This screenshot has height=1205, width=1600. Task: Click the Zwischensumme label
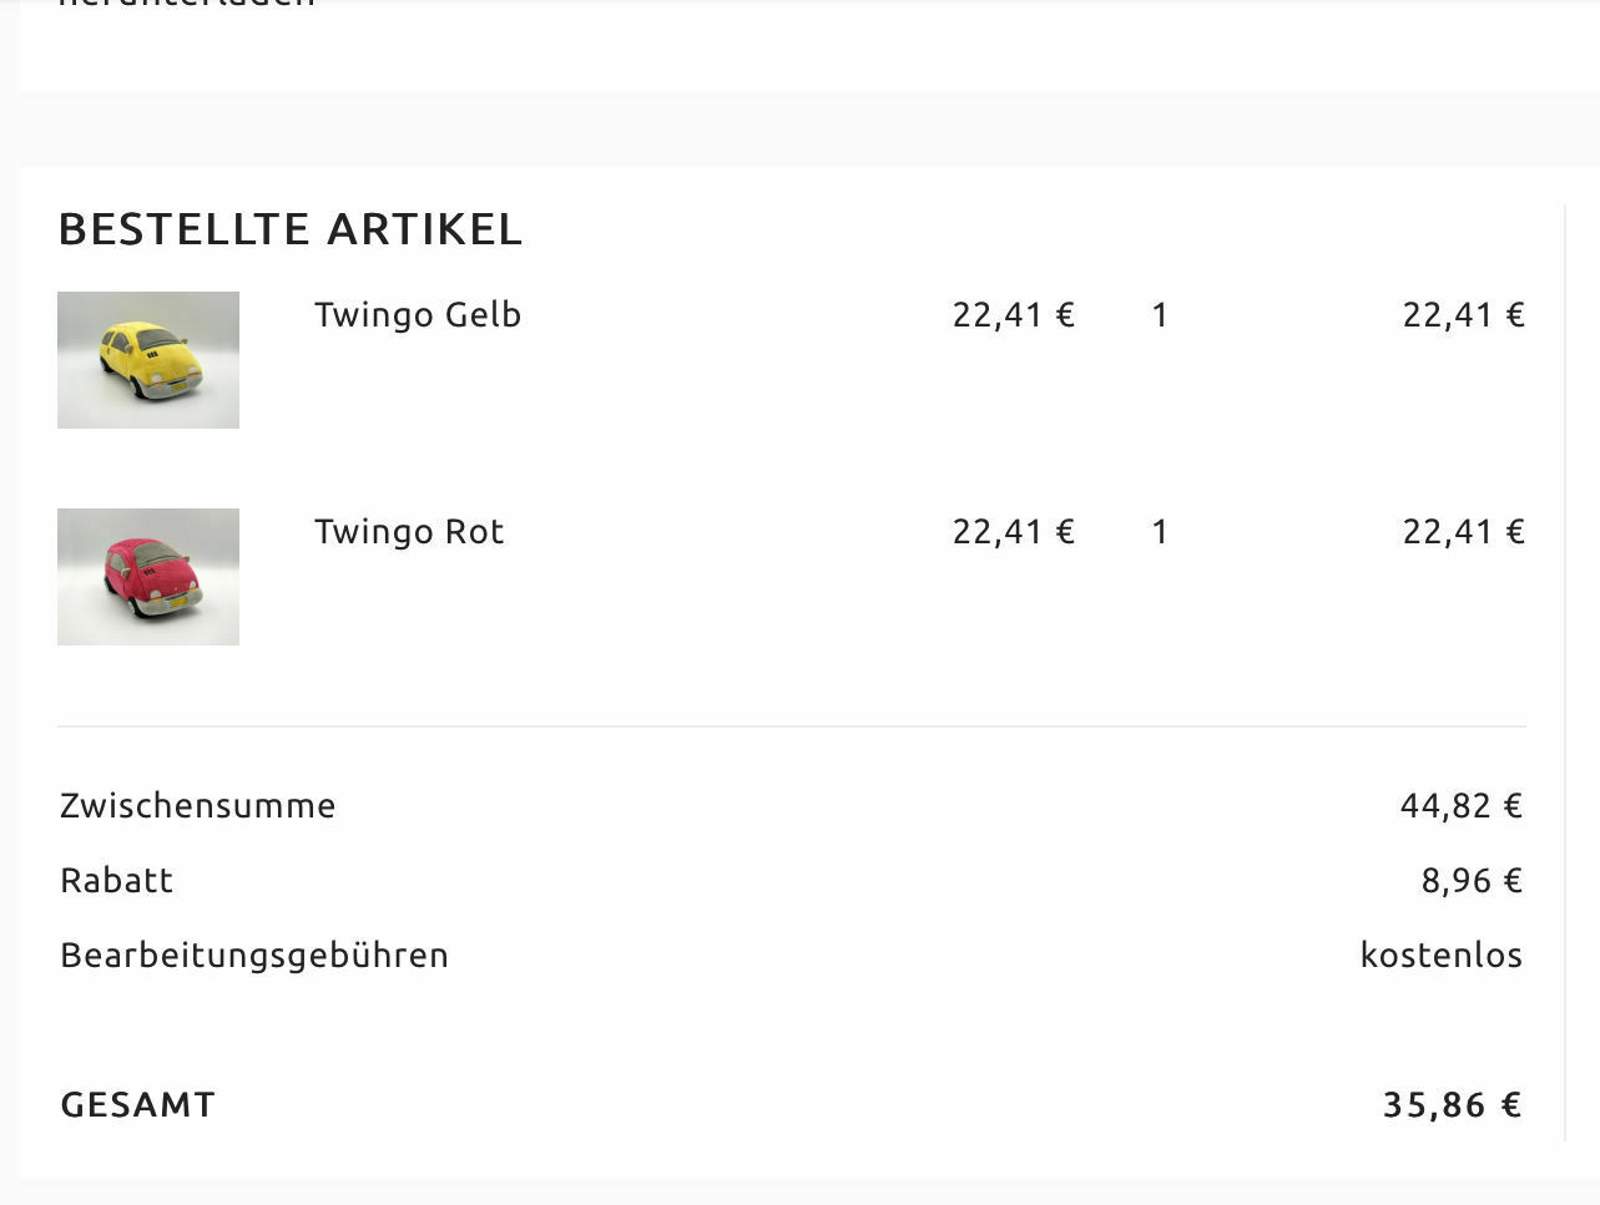tap(198, 806)
